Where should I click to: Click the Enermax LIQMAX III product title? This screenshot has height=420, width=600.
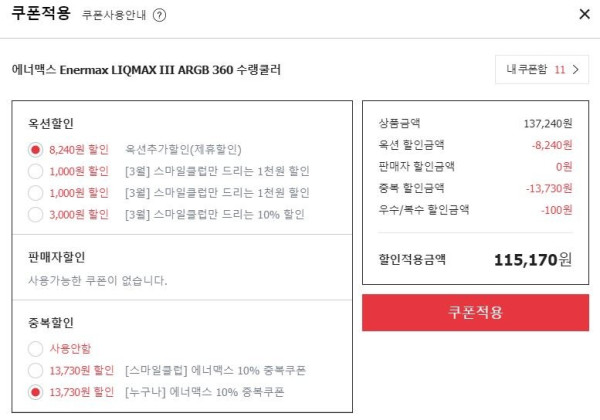point(146,70)
